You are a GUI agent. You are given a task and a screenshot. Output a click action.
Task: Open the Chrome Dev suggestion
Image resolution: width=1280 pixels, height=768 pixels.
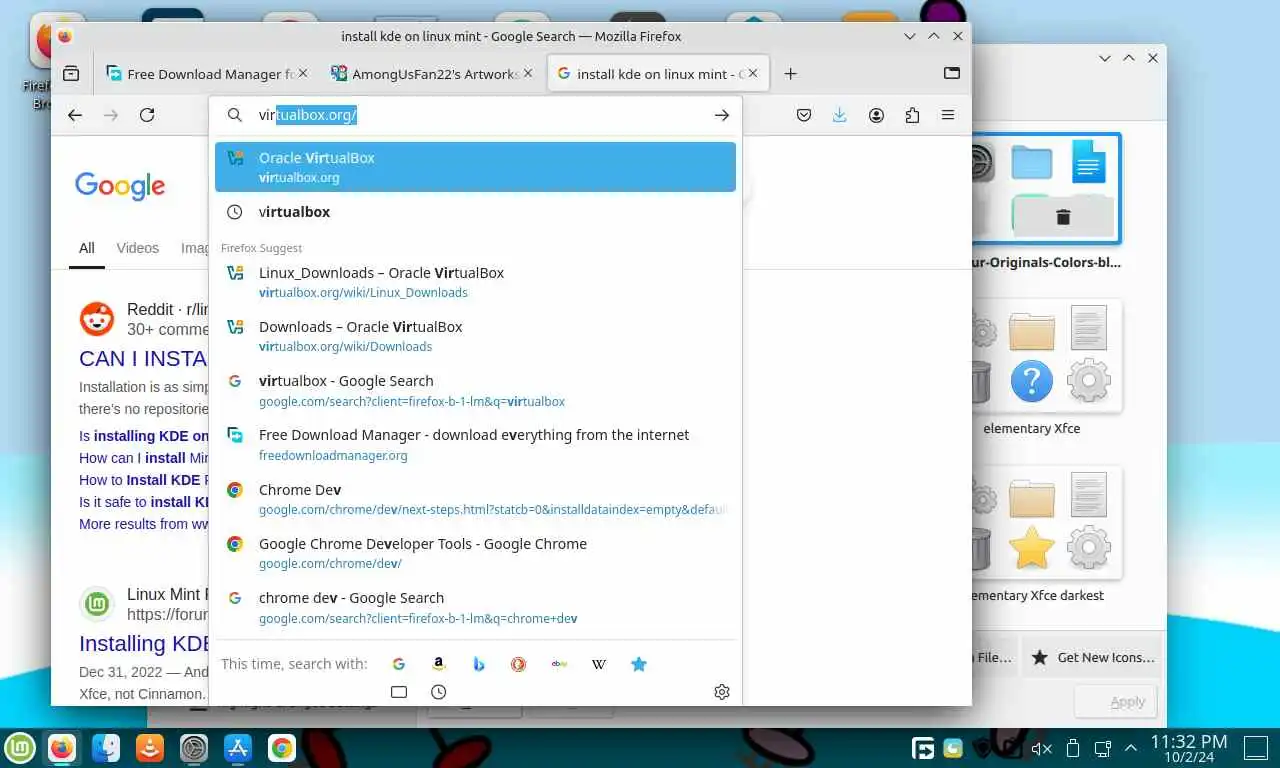coord(475,499)
